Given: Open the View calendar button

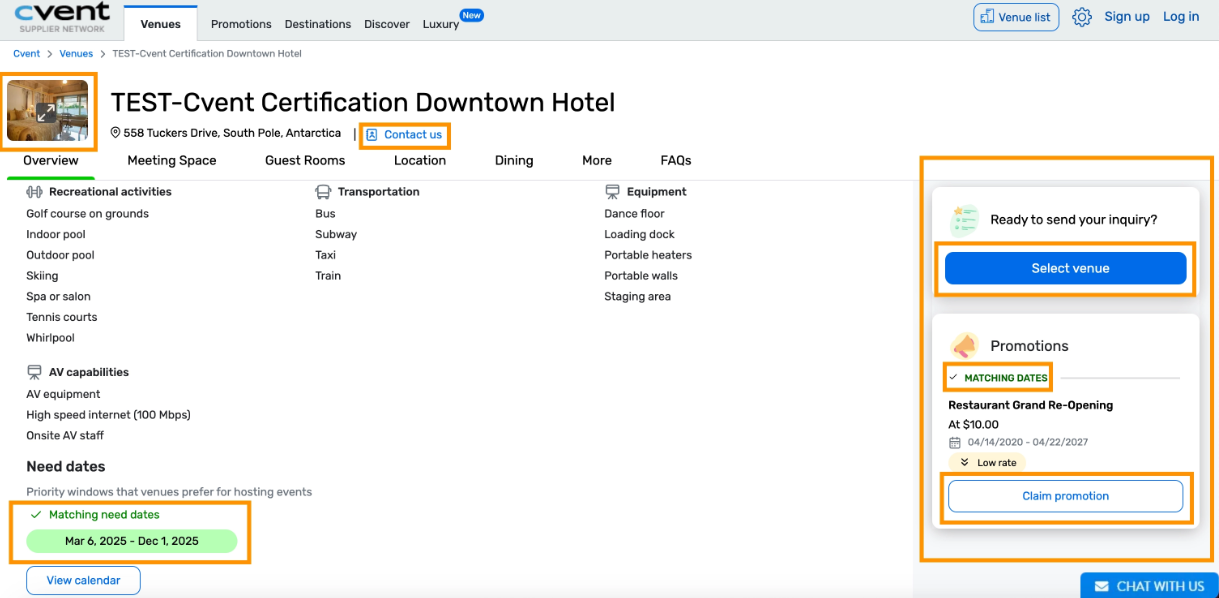Looking at the screenshot, I should [83, 580].
